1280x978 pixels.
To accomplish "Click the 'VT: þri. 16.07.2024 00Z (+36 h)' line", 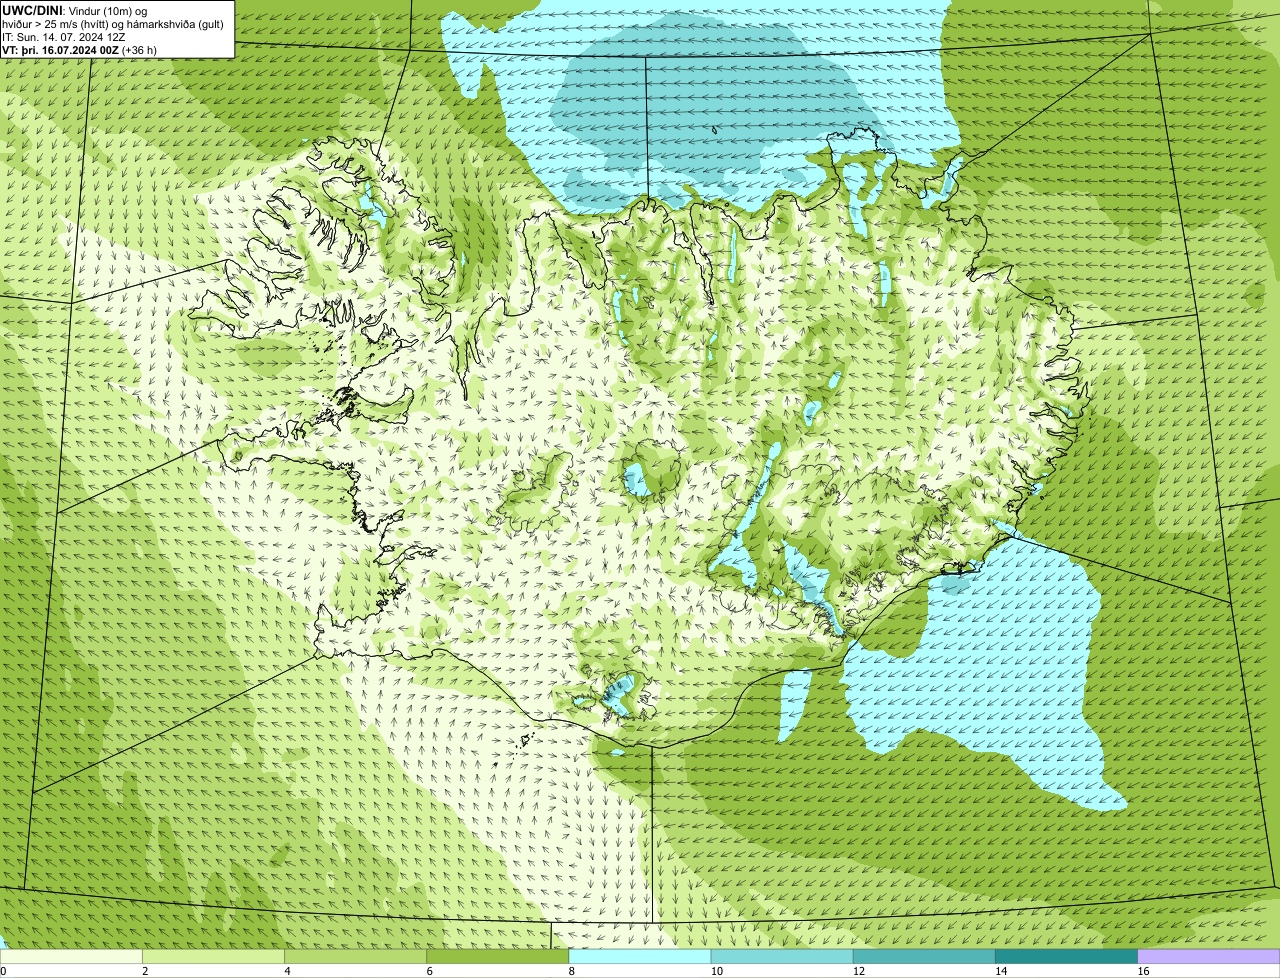I will (79, 49).
